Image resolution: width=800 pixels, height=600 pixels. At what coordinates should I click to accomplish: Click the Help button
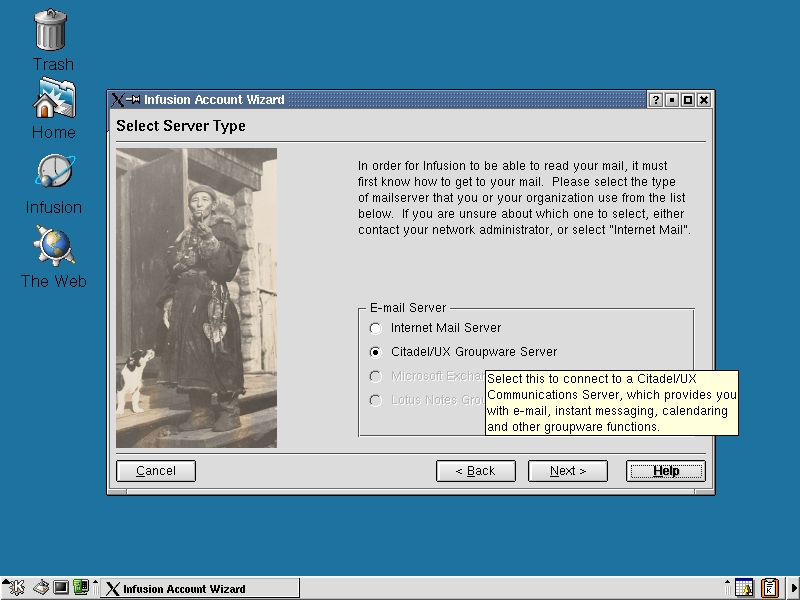pyautogui.click(x=666, y=471)
